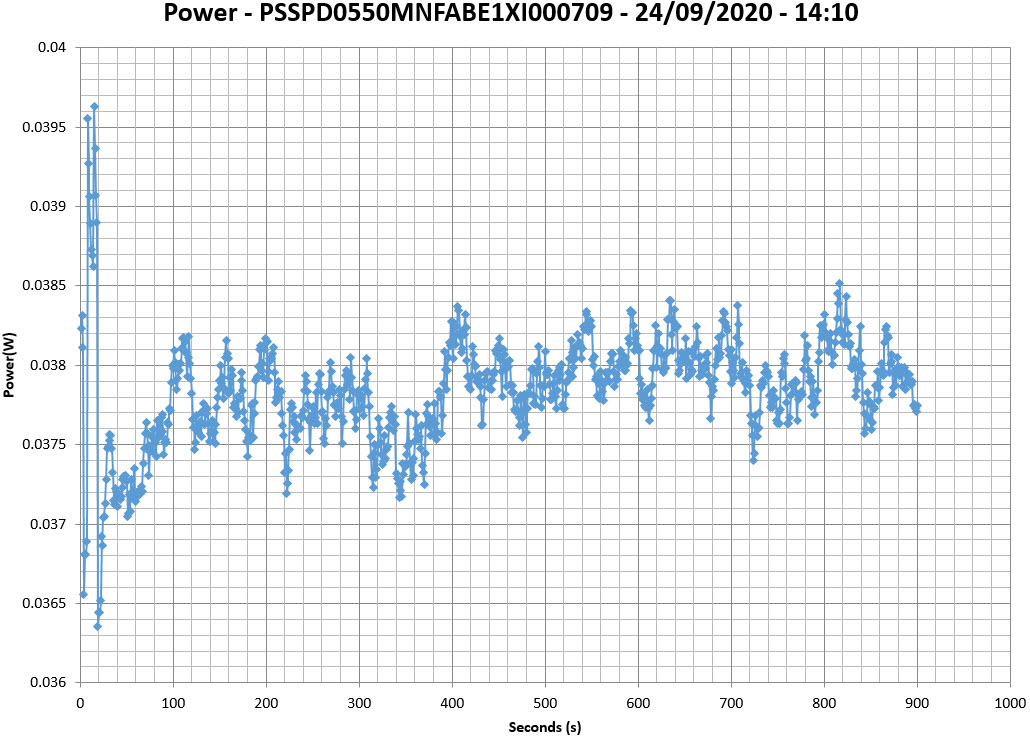Screen dimensions: 1030x738
Task: Click the 100 label on the X axis
Action: [x=173, y=702]
